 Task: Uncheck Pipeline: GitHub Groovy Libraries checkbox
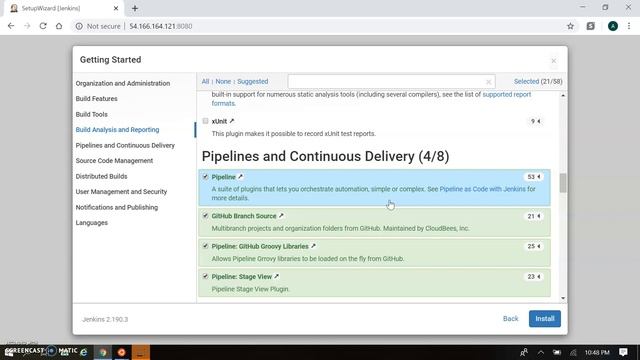205,246
